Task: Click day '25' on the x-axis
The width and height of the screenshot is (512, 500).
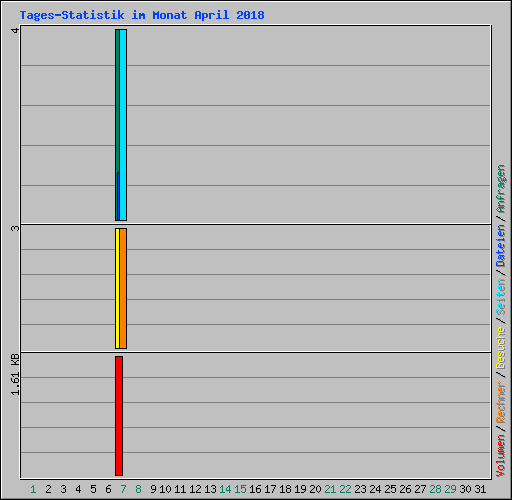Action: point(390,489)
